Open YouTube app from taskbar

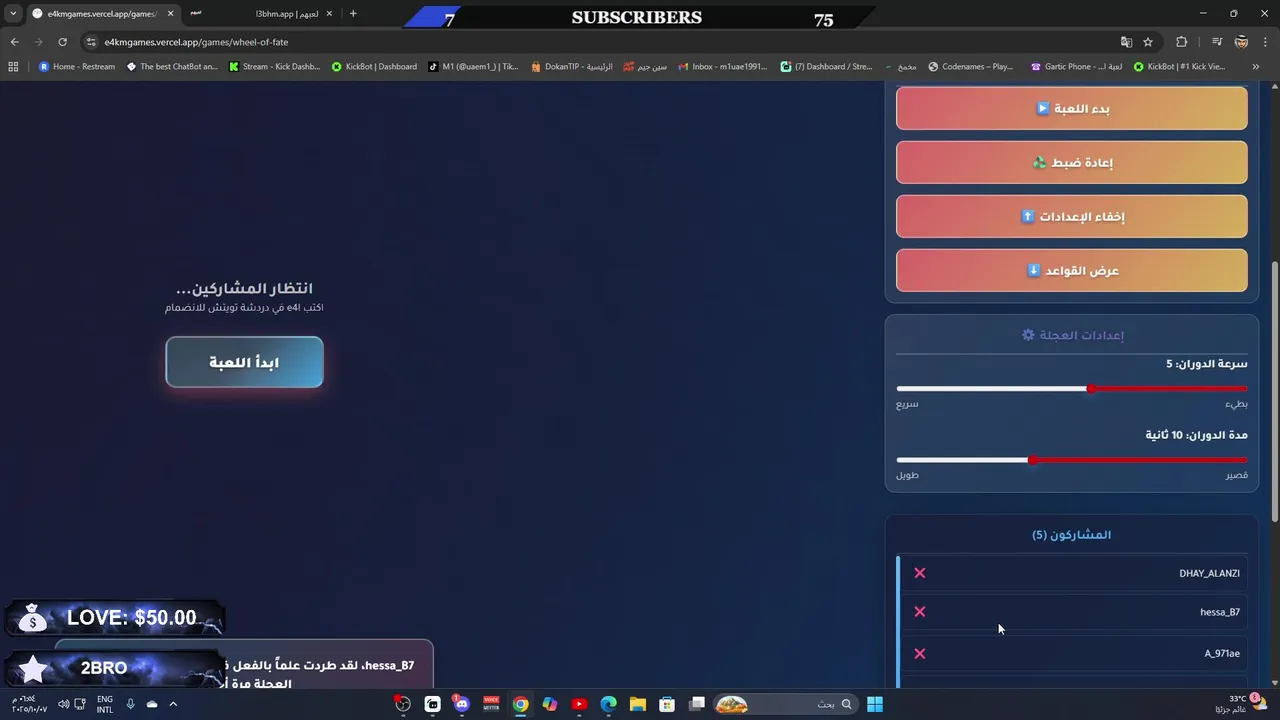[579, 704]
